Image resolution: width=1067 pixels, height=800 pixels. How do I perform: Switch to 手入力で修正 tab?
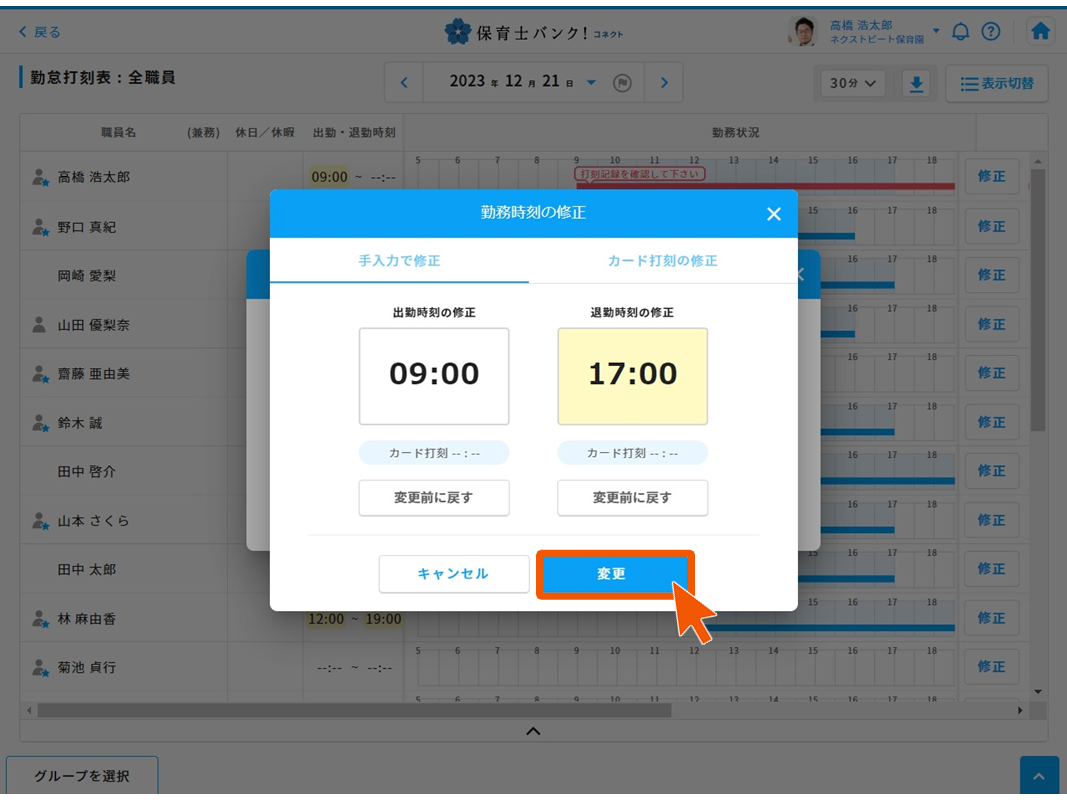coord(399,261)
